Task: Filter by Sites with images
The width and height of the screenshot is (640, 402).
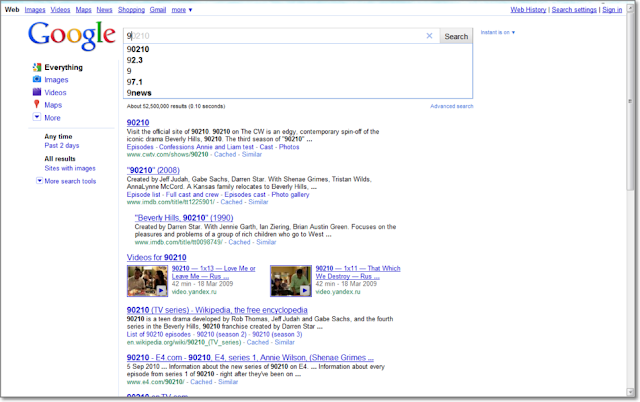Action: 70,168
